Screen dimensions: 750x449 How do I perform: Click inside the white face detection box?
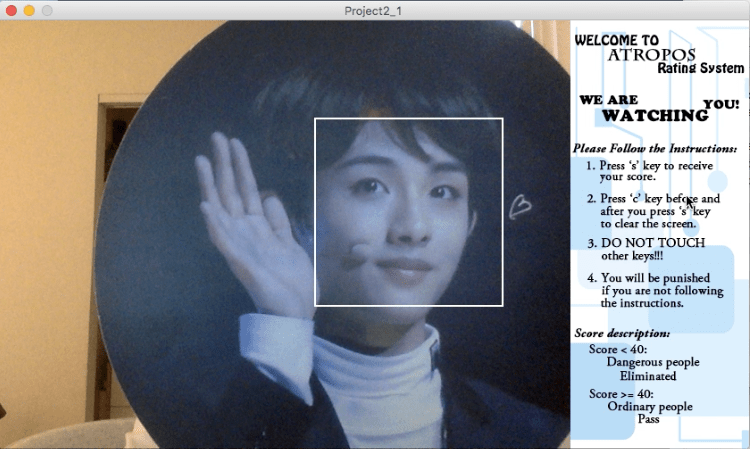coord(408,211)
